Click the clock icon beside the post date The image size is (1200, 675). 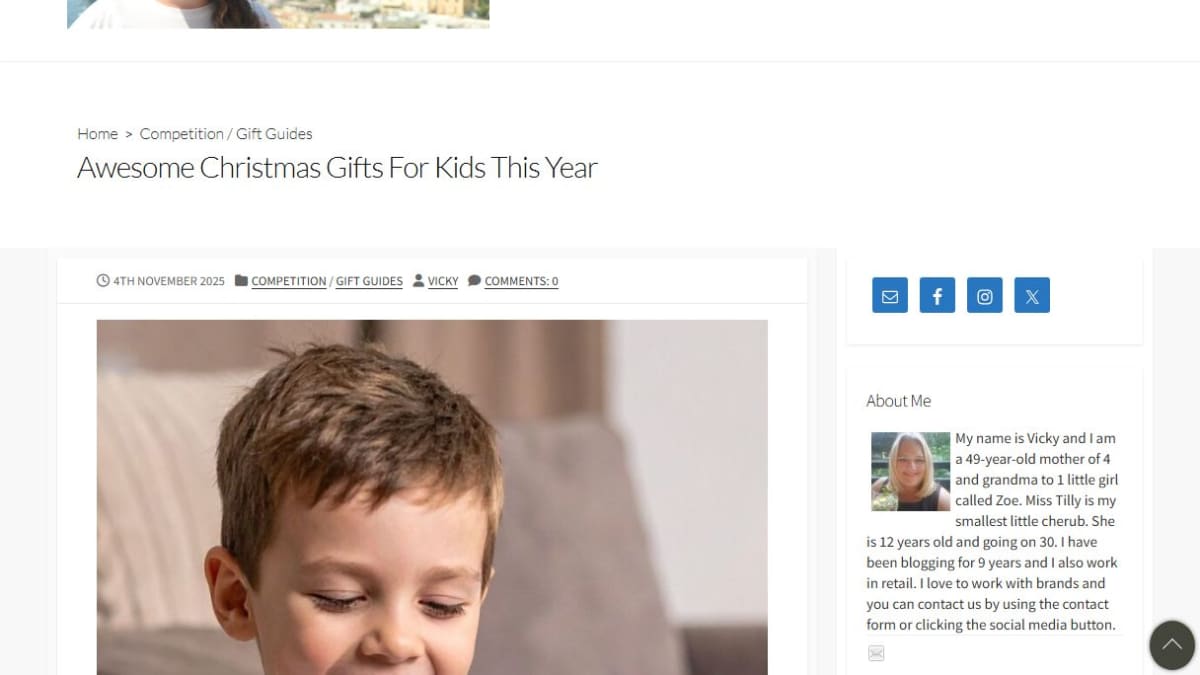coord(103,281)
